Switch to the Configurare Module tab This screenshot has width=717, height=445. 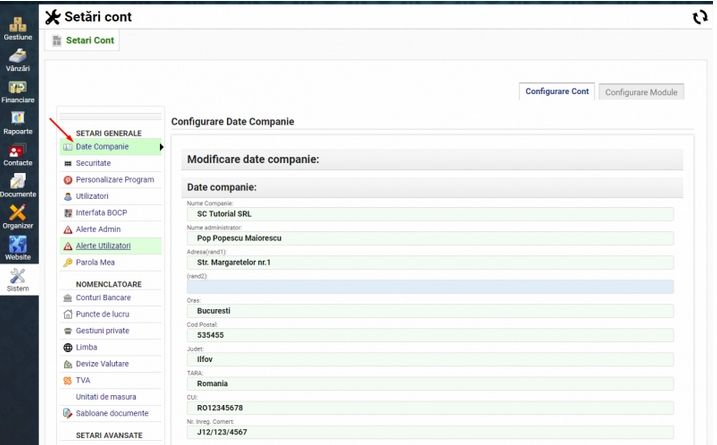[642, 92]
